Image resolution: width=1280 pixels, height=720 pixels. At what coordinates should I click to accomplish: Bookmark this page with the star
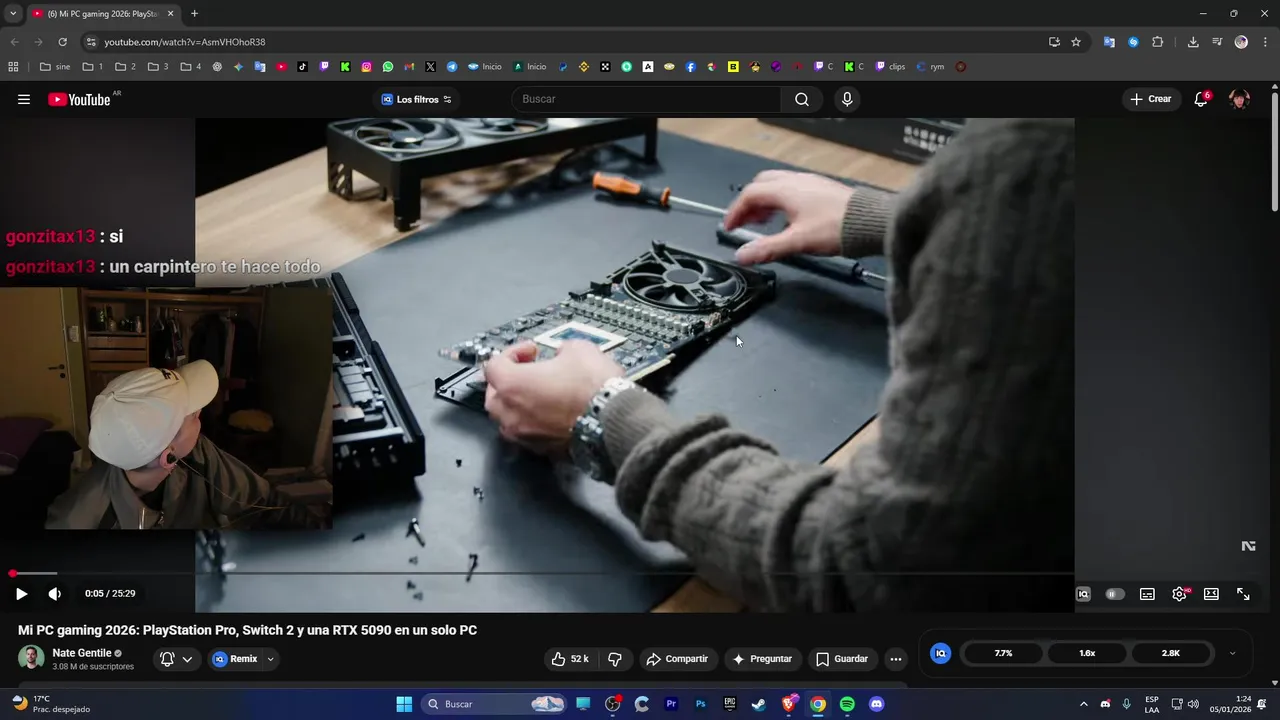click(x=1076, y=42)
